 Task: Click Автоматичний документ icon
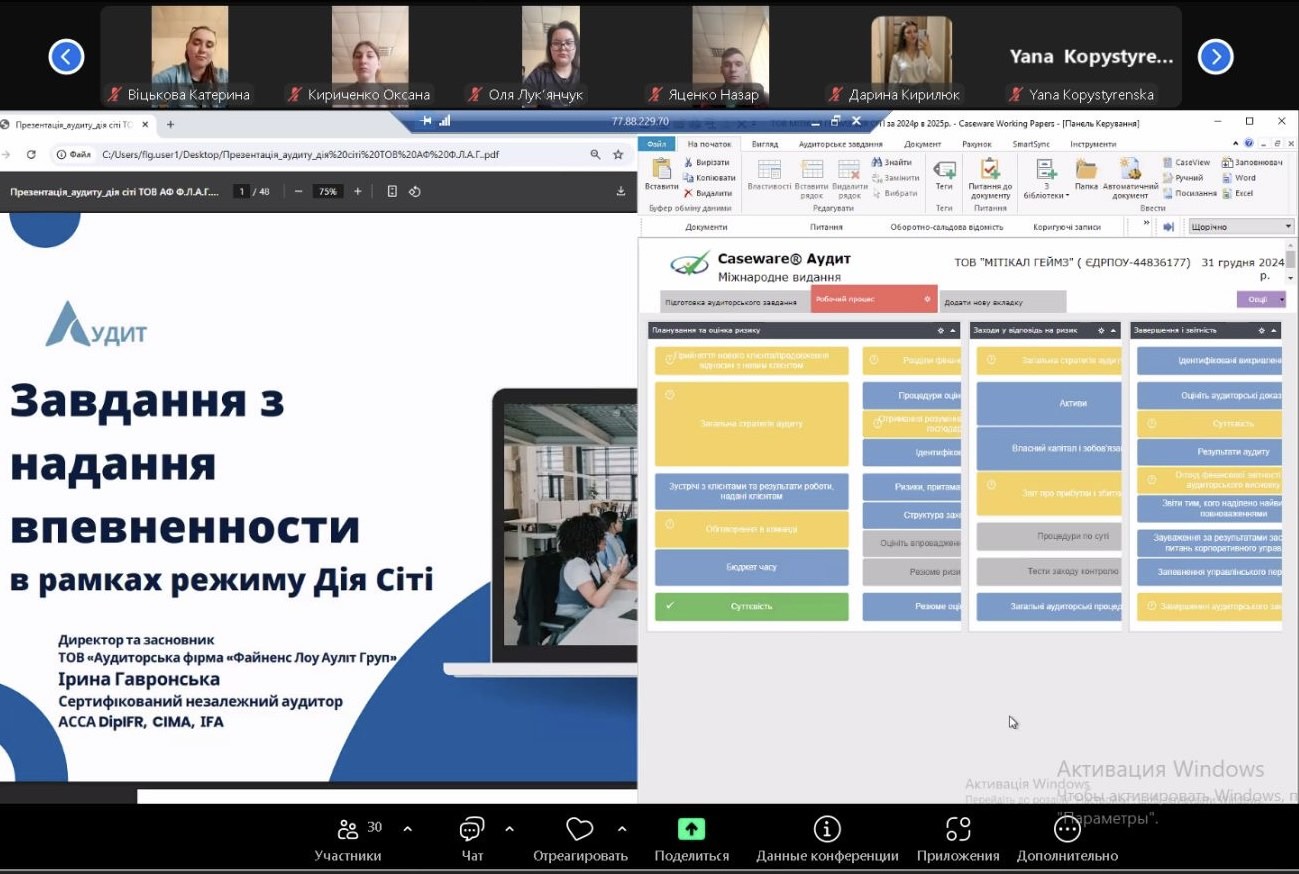point(1130,169)
